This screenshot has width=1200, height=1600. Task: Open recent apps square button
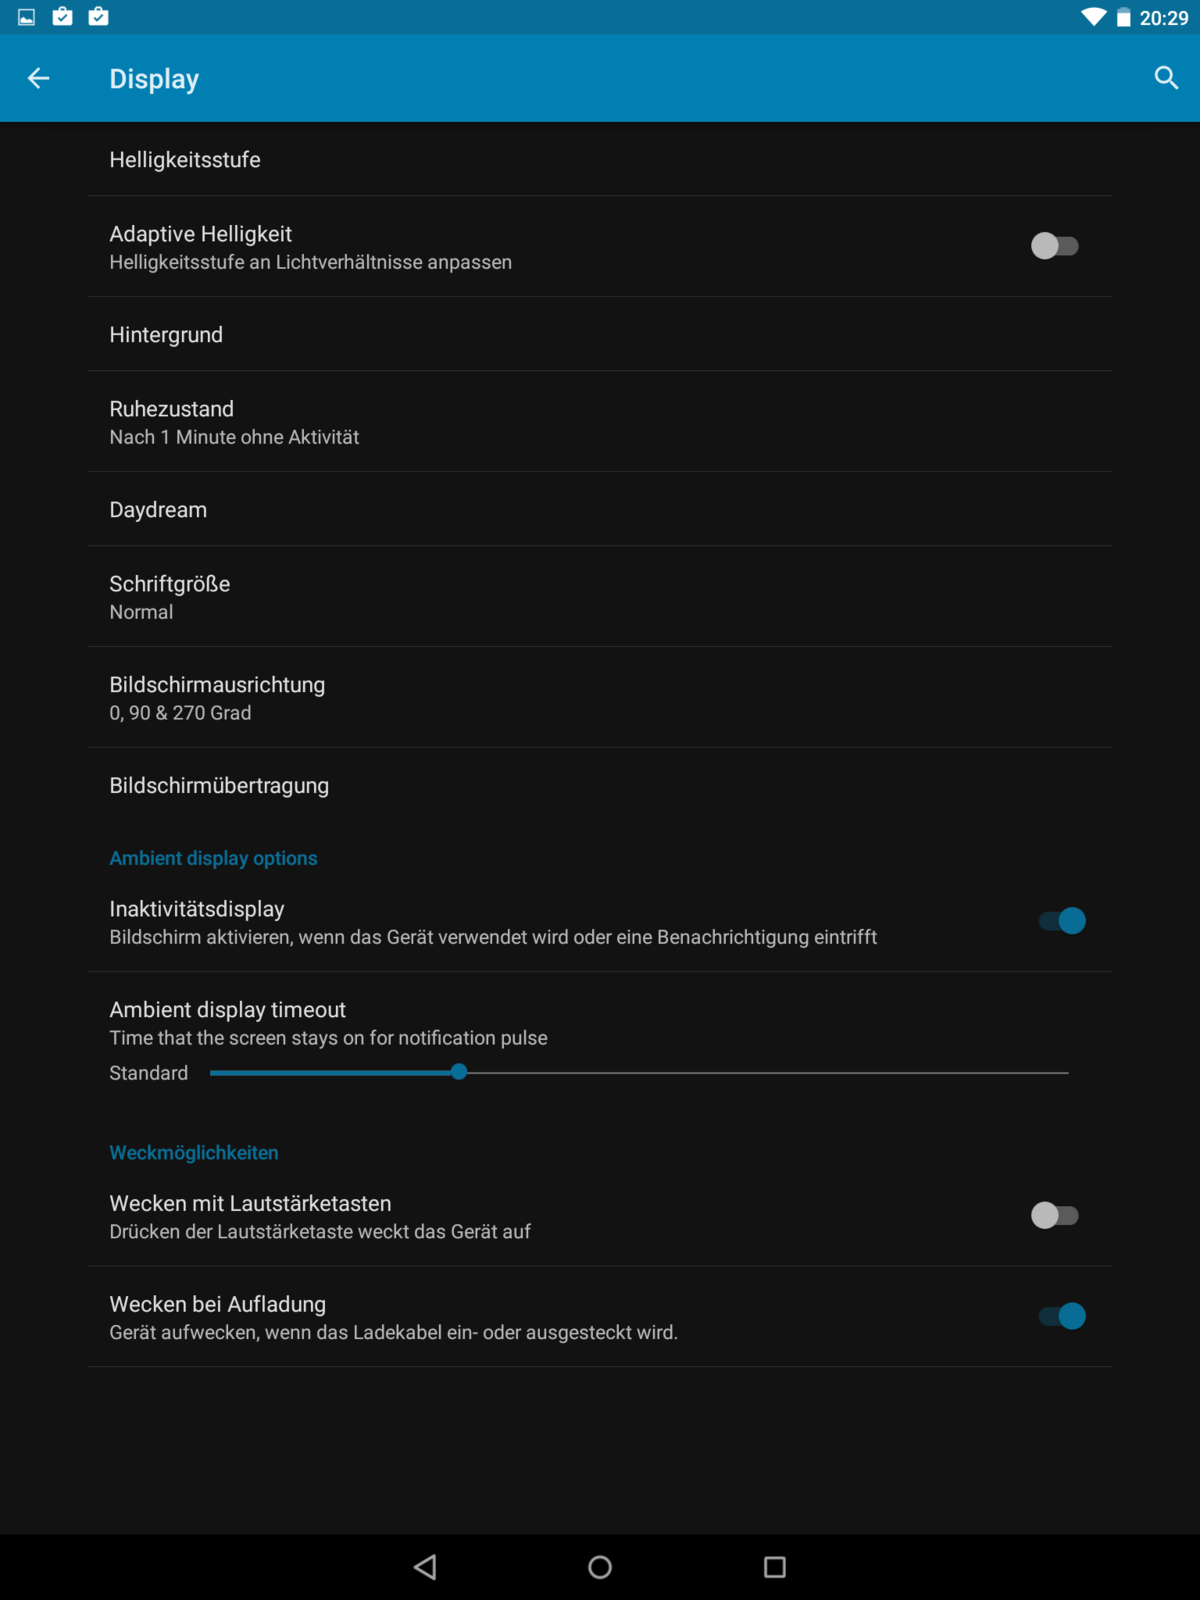click(x=774, y=1567)
